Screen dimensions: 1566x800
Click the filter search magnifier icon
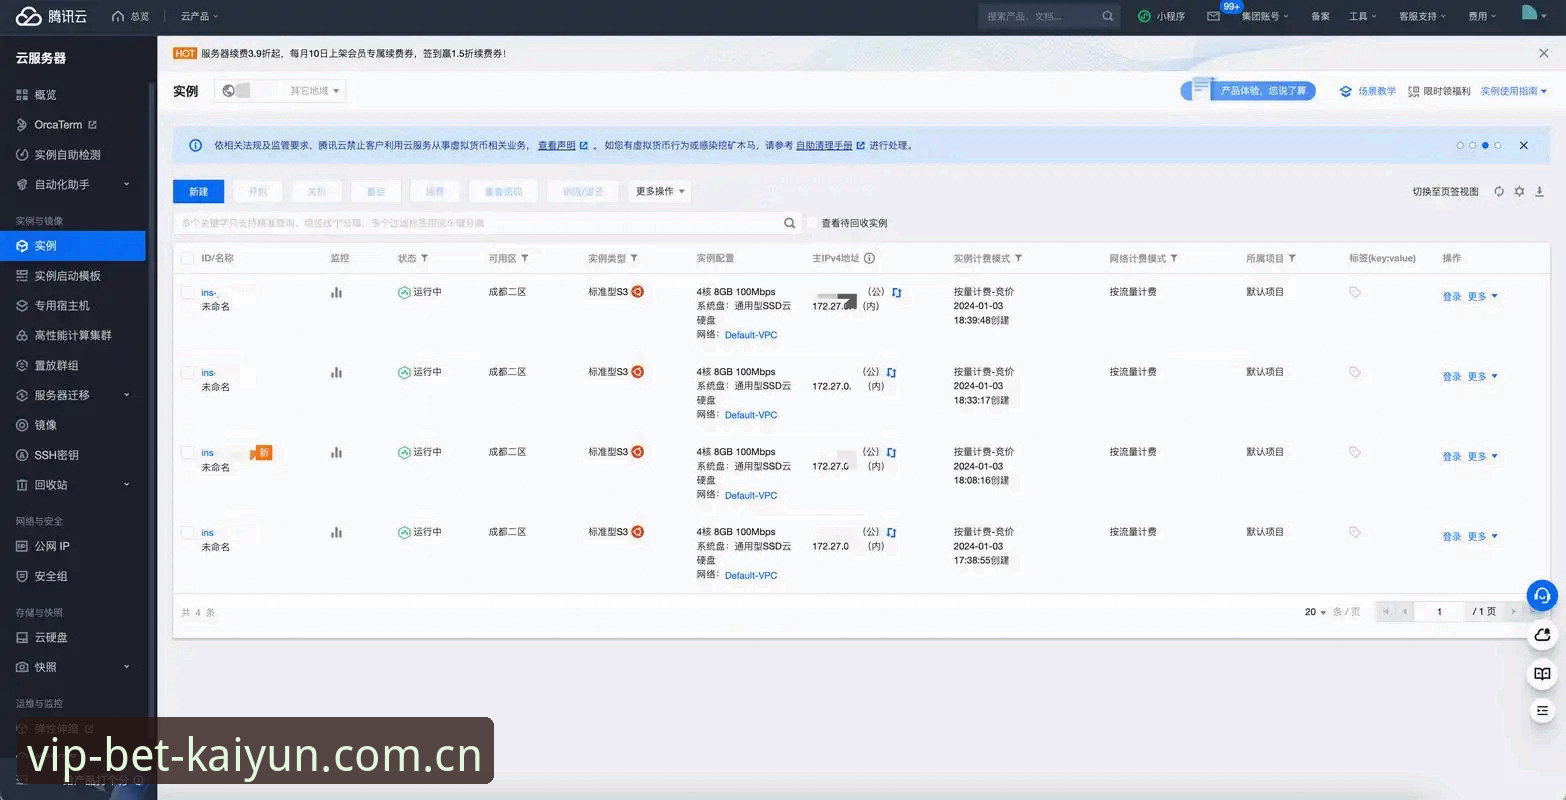click(790, 223)
